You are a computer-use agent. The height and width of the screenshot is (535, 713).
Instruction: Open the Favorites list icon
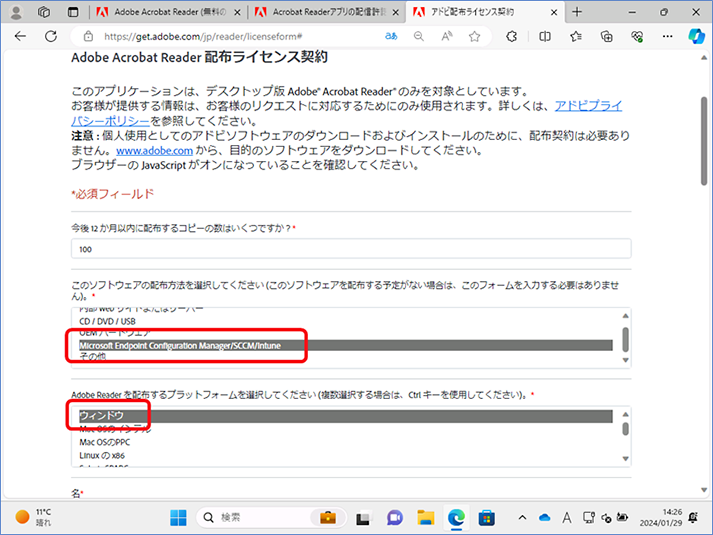pyautogui.click(x=576, y=36)
